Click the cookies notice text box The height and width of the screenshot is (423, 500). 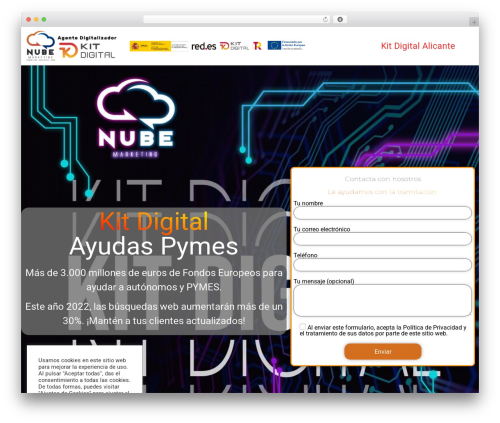pyautogui.click(x=84, y=369)
